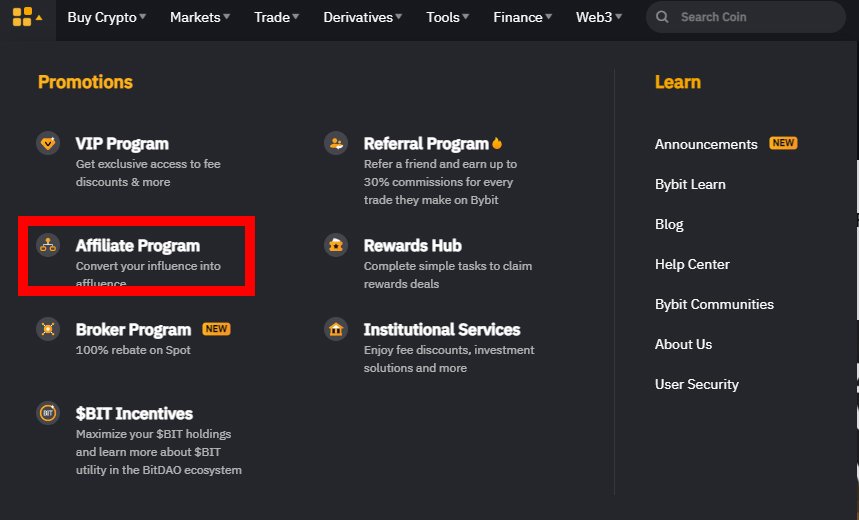Image resolution: width=859 pixels, height=520 pixels.
Task: Click the Learn section heading
Action: (x=678, y=82)
